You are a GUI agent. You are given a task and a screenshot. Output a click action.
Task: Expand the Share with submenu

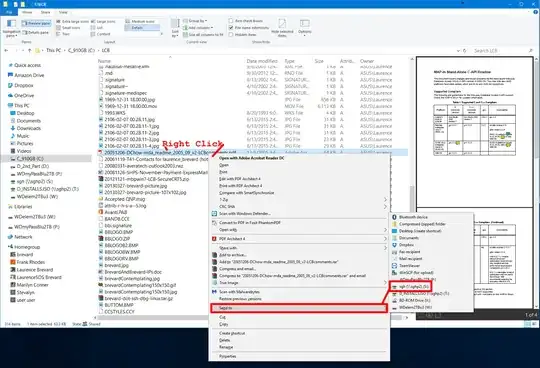299,248
